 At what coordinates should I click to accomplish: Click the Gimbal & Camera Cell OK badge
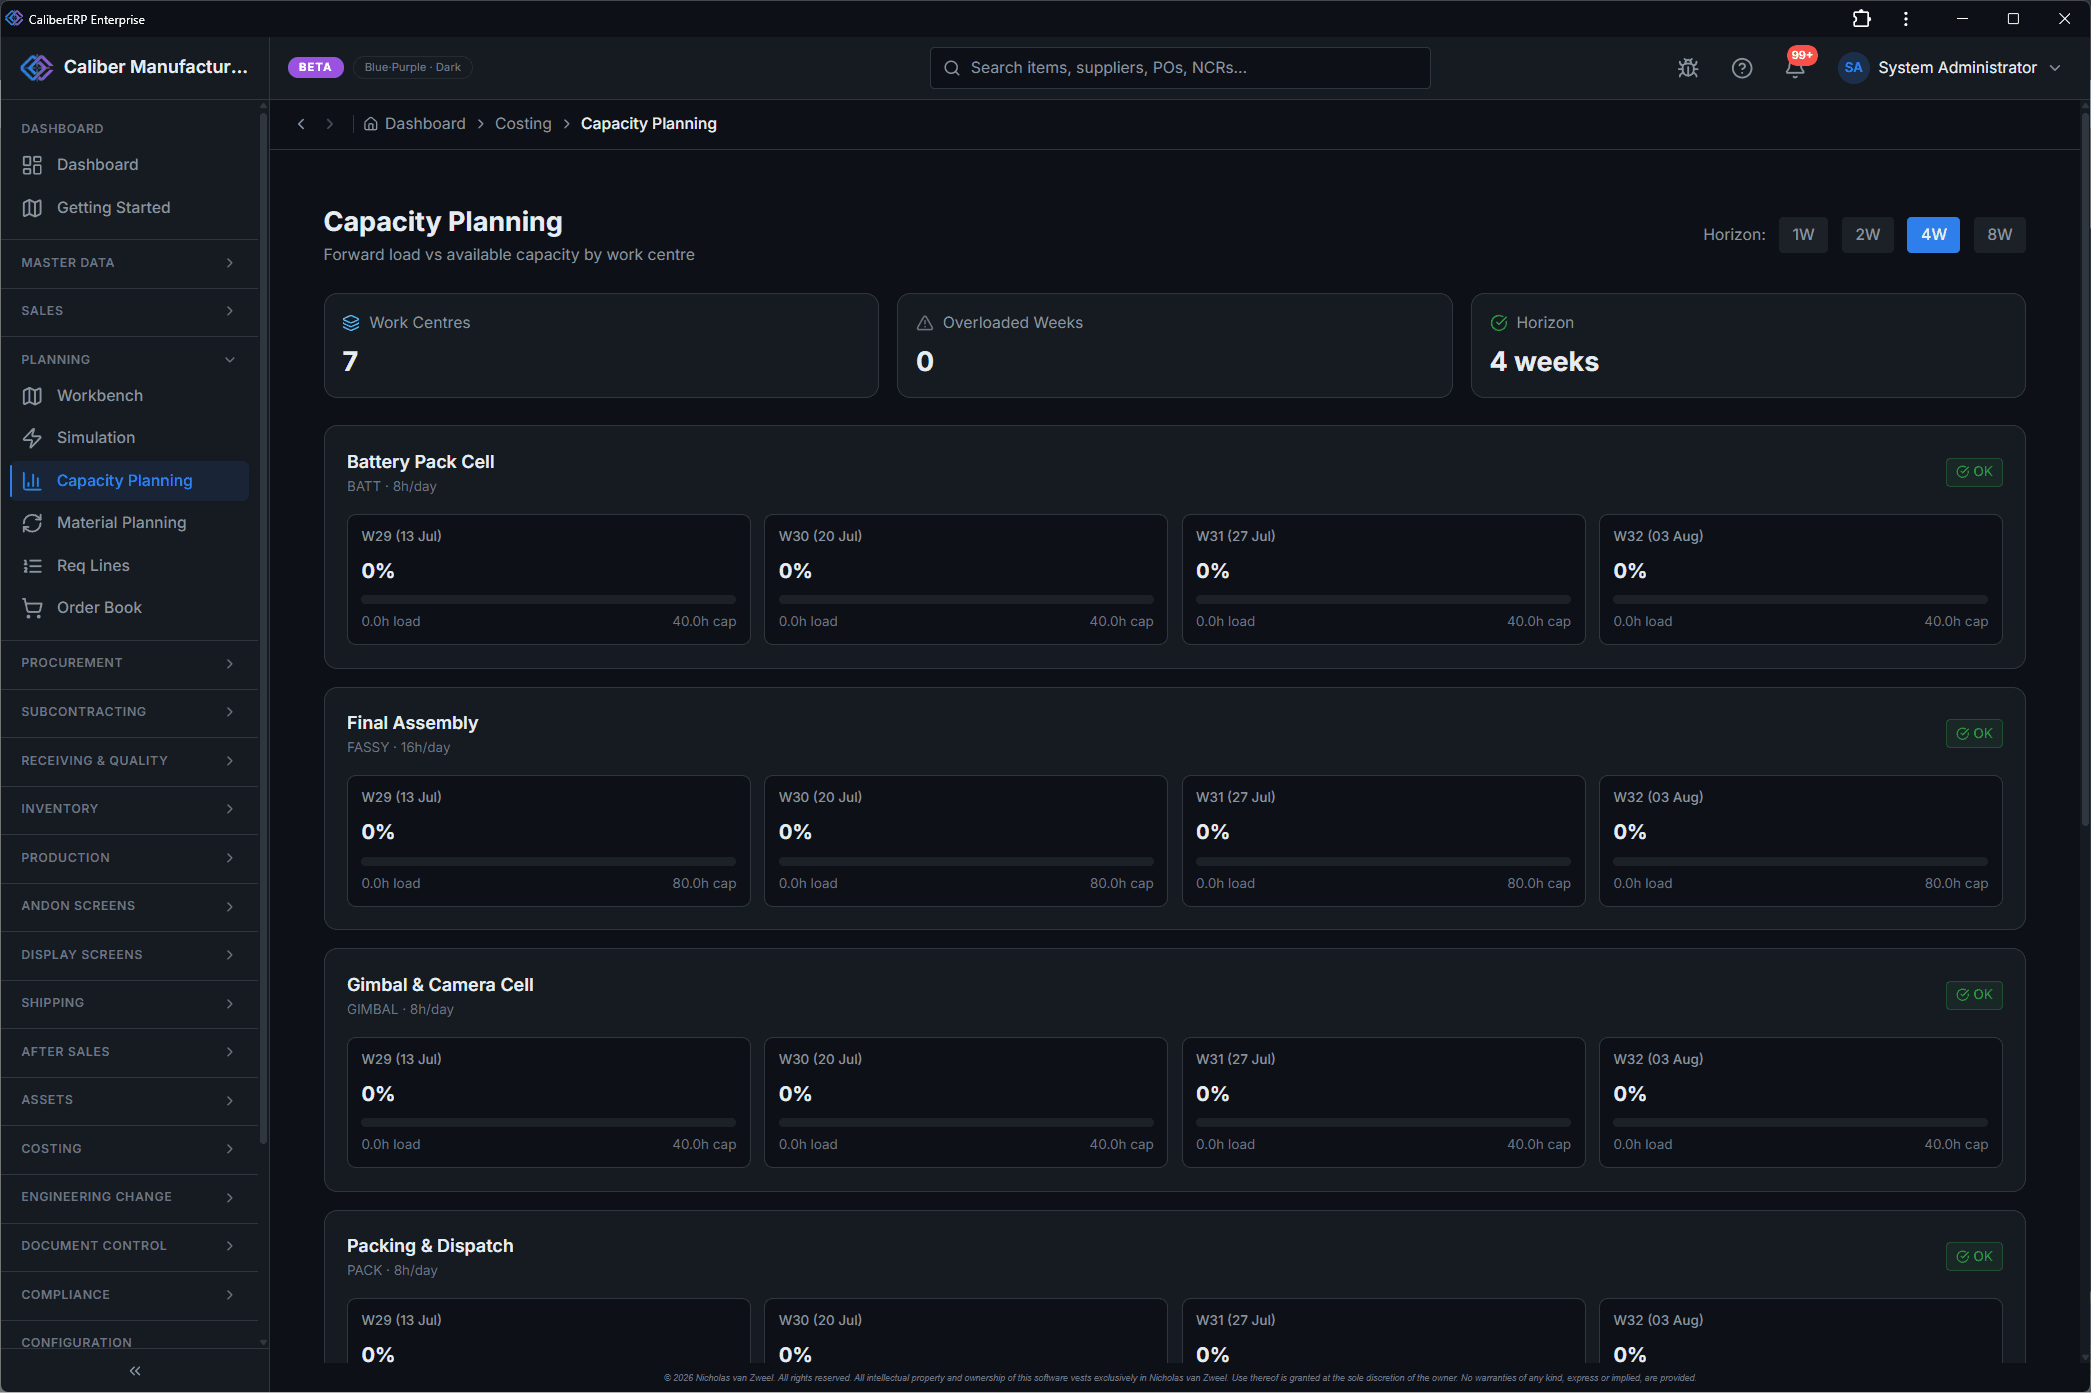[x=1974, y=995]
